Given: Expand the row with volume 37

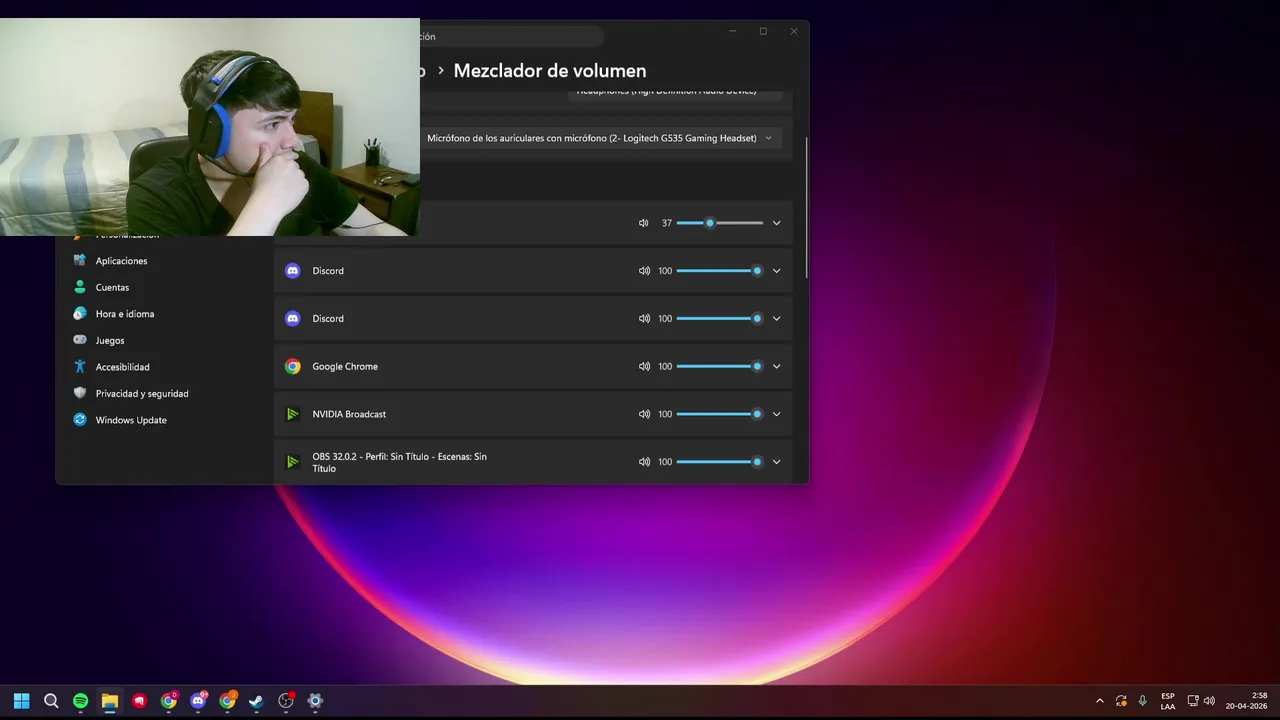Looking at the screenshot, I should click(x=776, y=223).
